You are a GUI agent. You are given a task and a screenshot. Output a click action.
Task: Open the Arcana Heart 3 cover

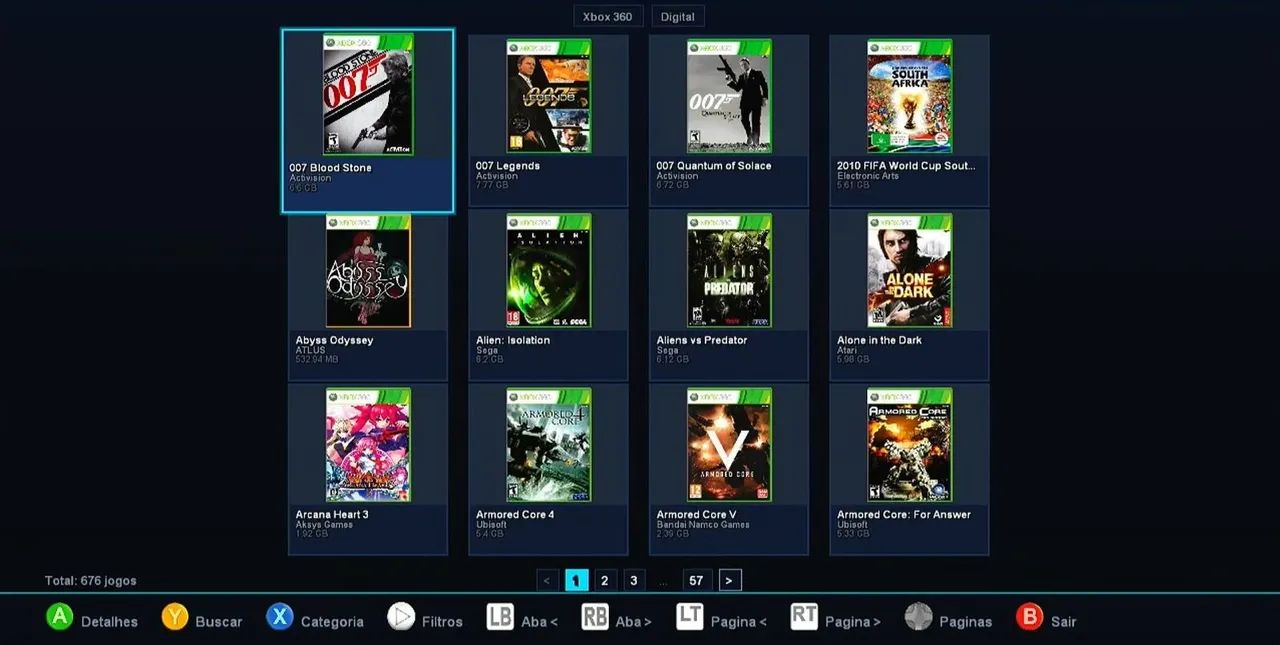click(x=368, y=445)
